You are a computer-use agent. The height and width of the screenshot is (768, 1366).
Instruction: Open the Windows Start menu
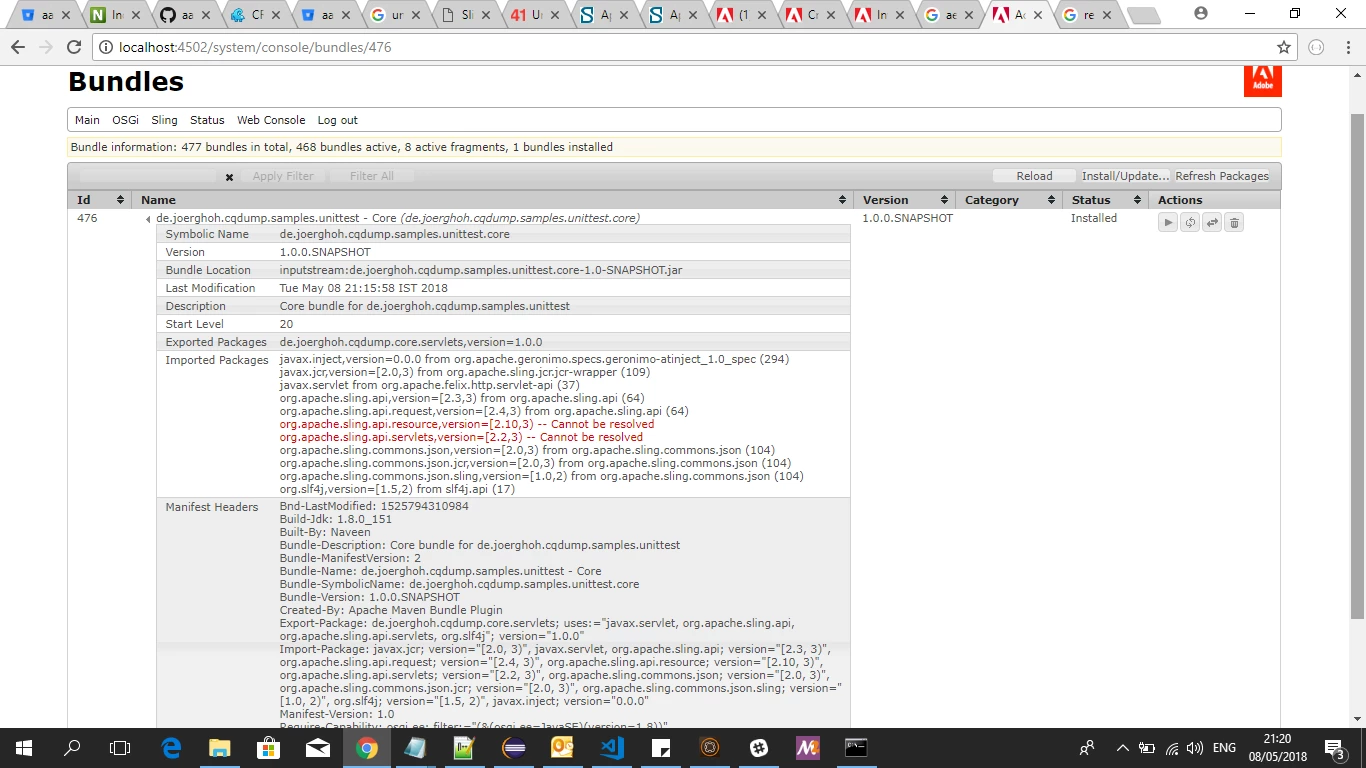pyautogui.click(x=24, y=748)
